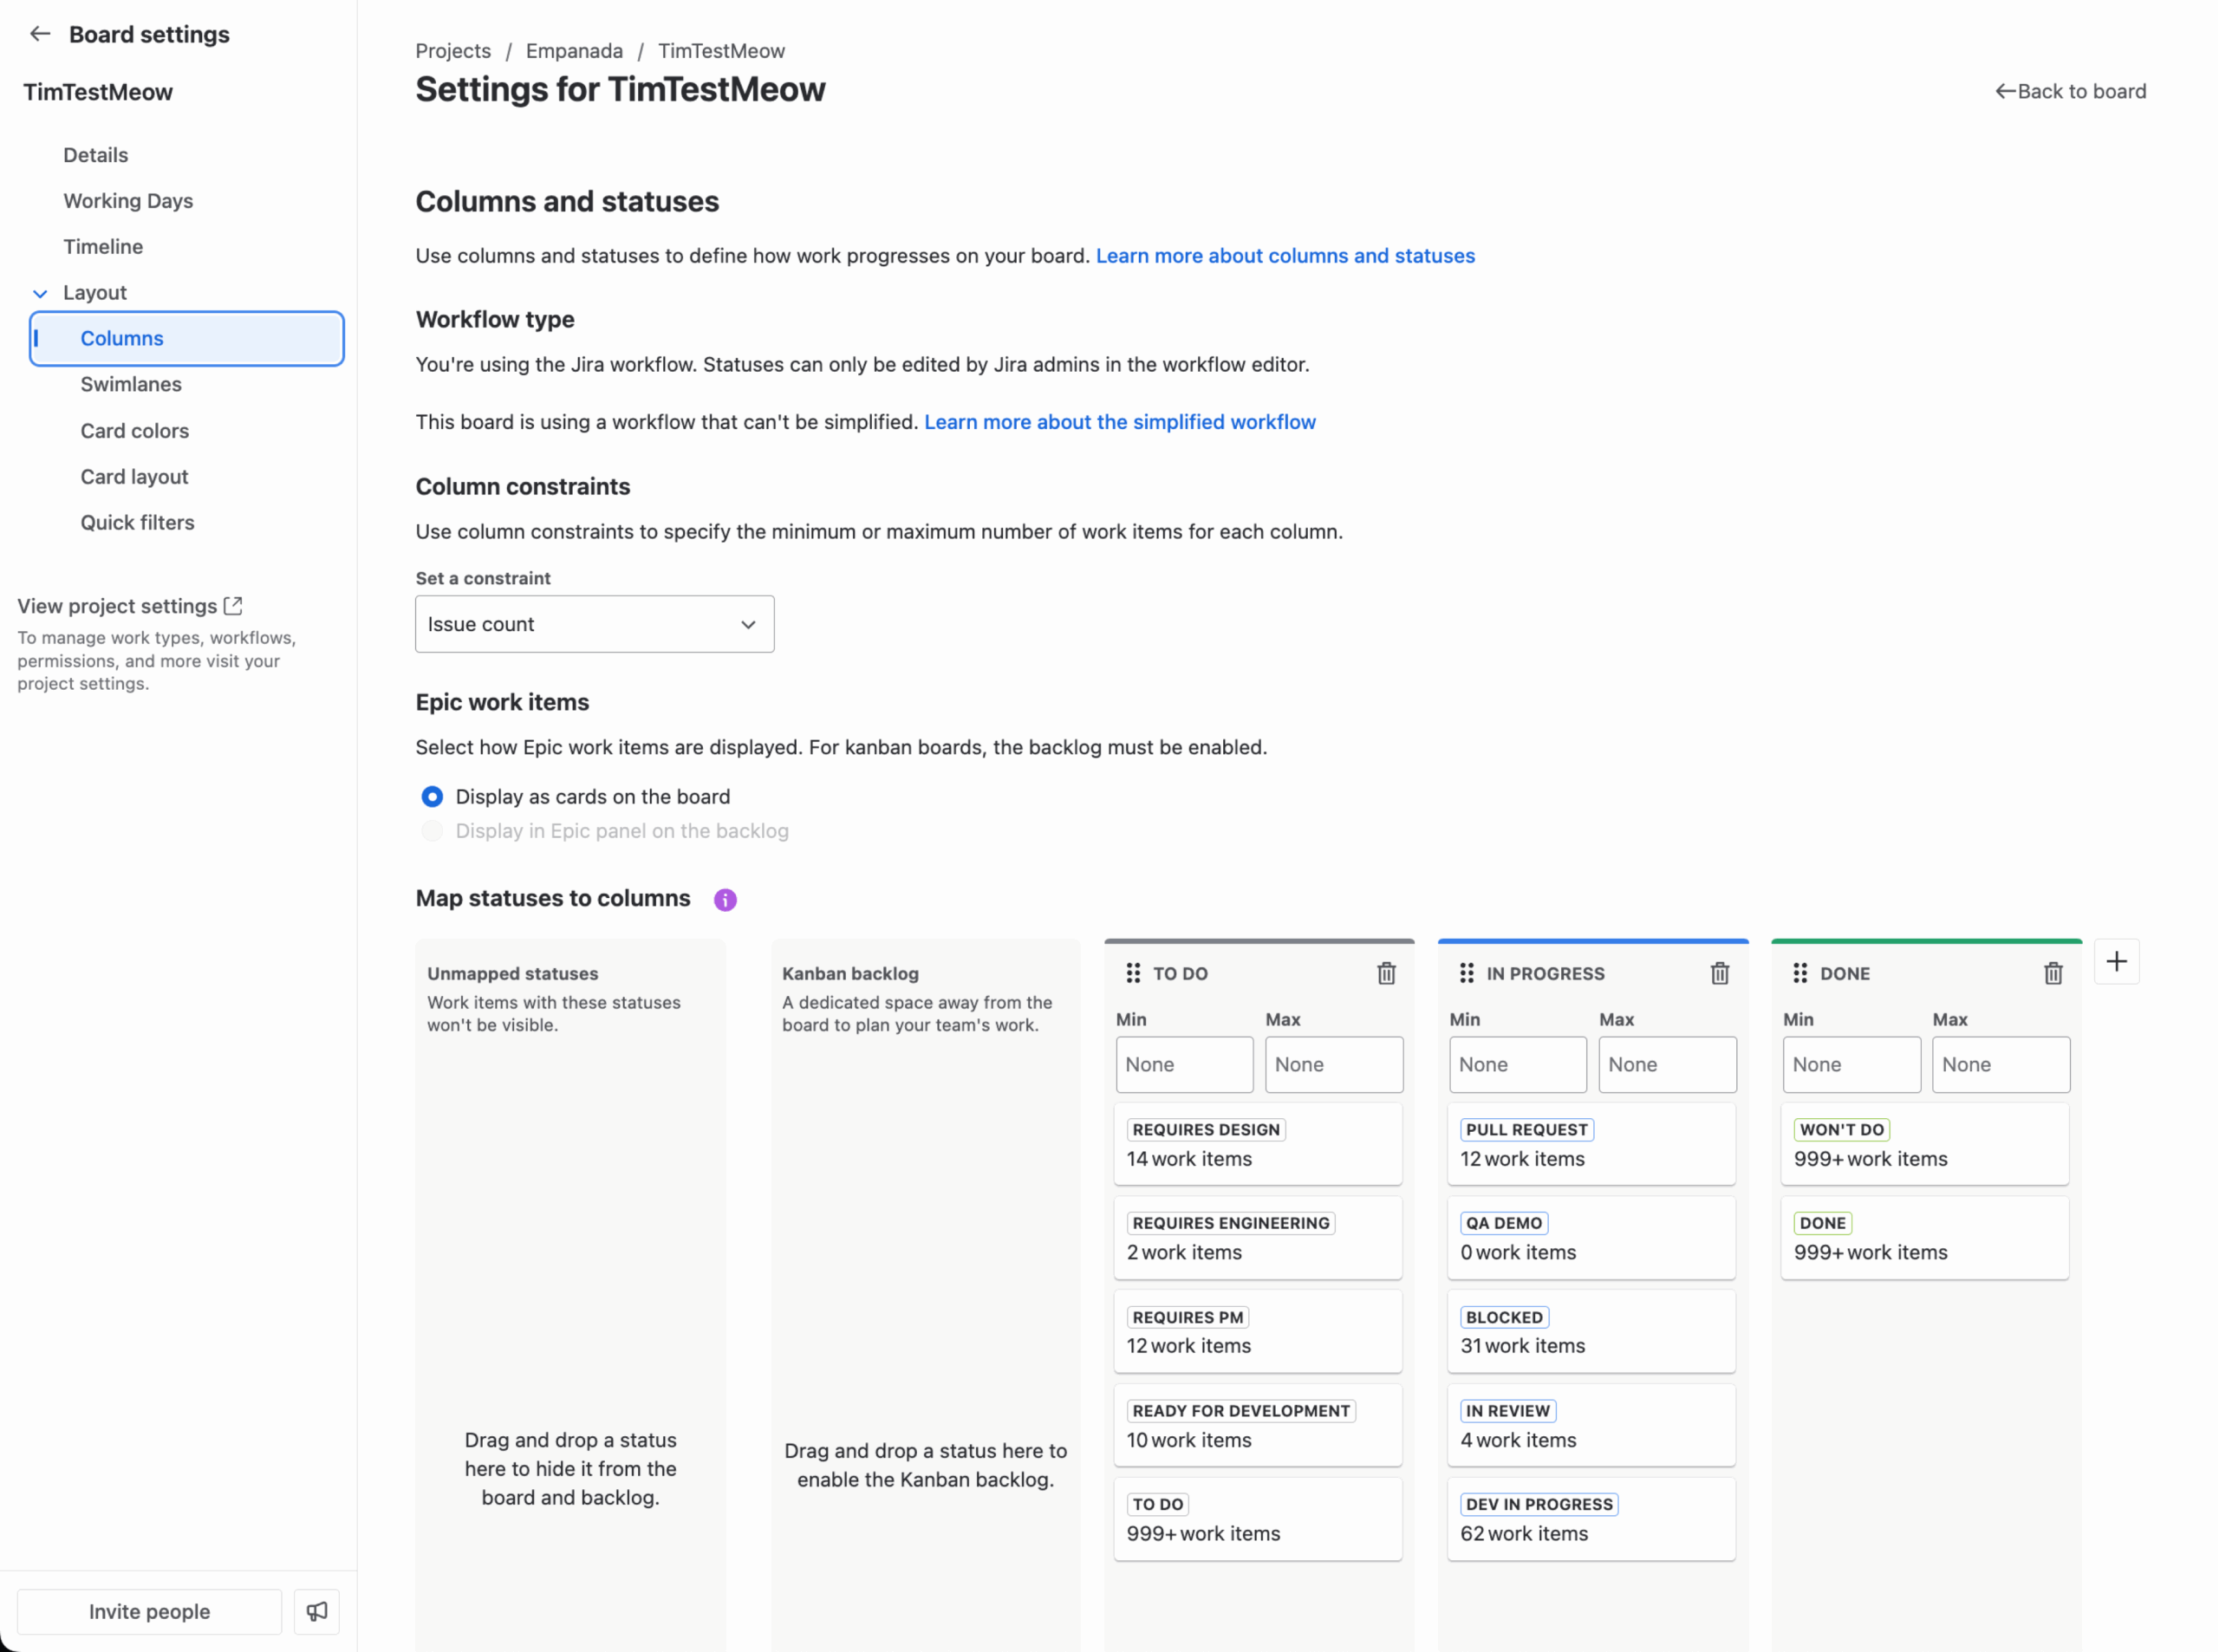Open the Timeline settings
This screenshot has height=1652, width=2219.
click(103, 247)
